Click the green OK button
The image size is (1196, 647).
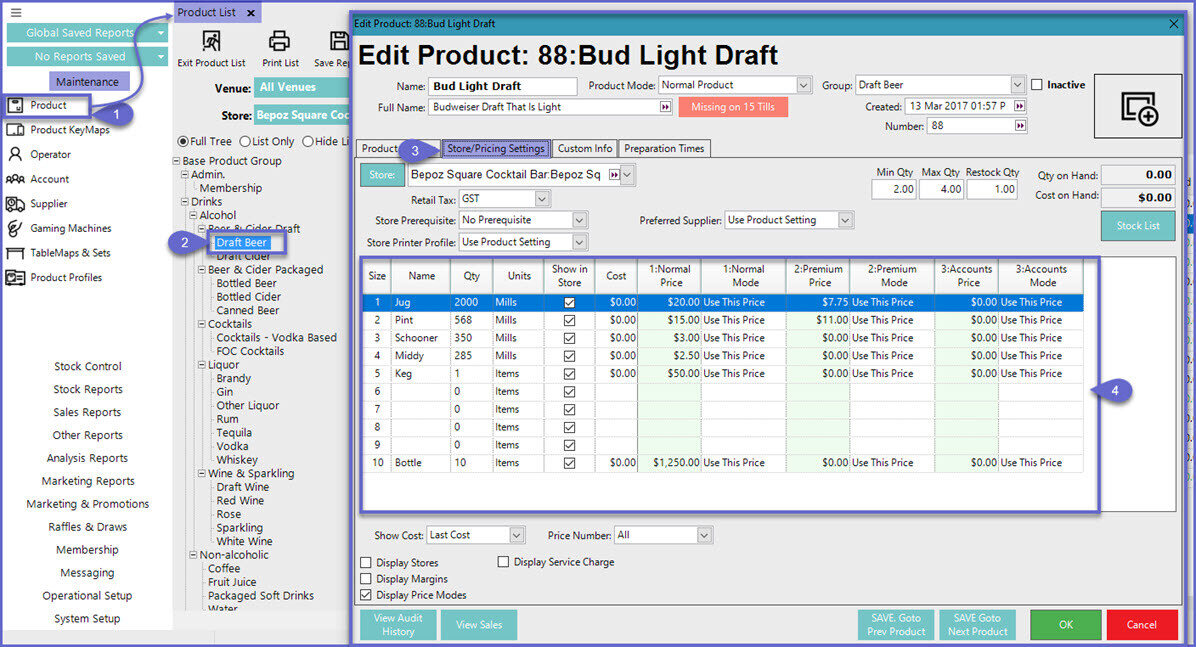click(x=1065, y=625)
